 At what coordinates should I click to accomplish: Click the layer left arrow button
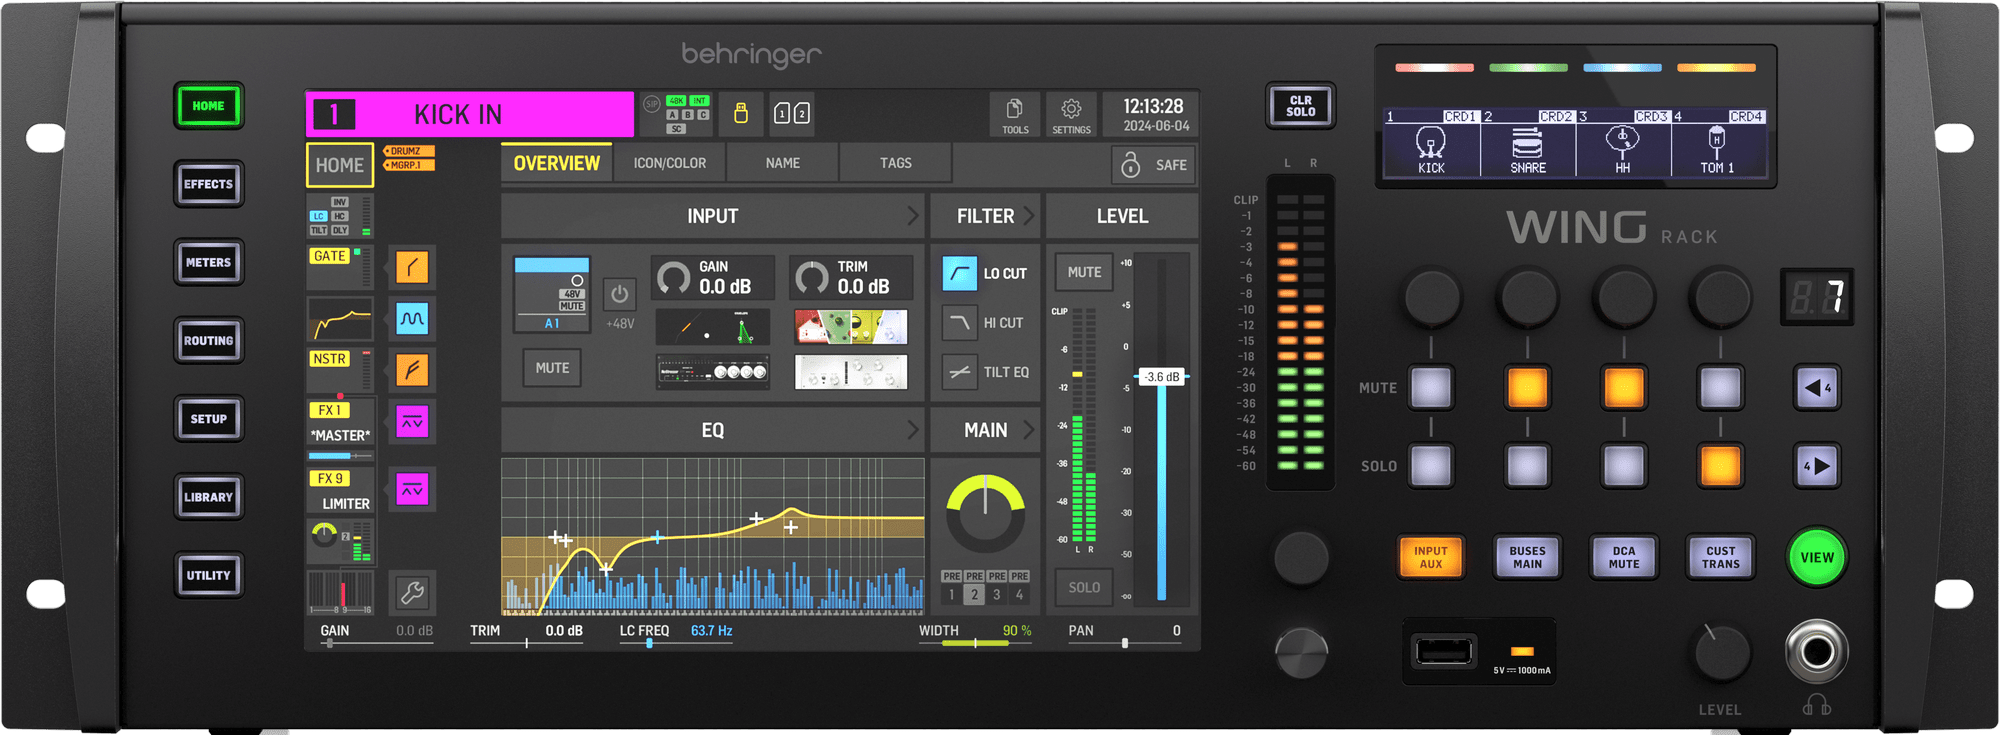click(1817, 388)
